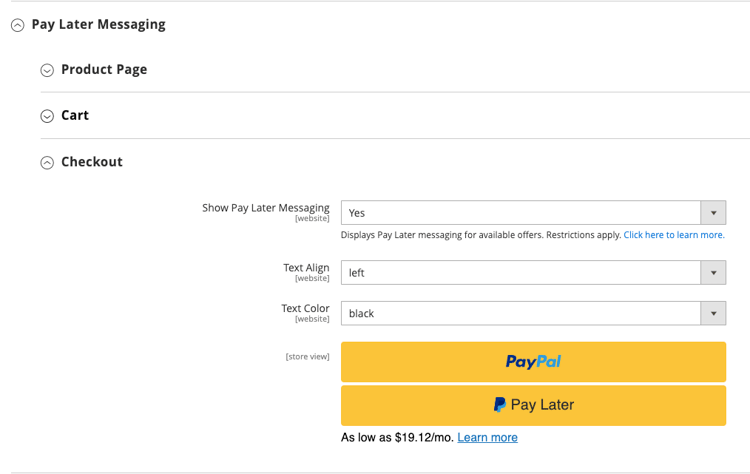The width and height of the screenshot is (750, 474).
Task: Collapse Pay Later Messaging section chevron icon
Action: click(17, 26)
